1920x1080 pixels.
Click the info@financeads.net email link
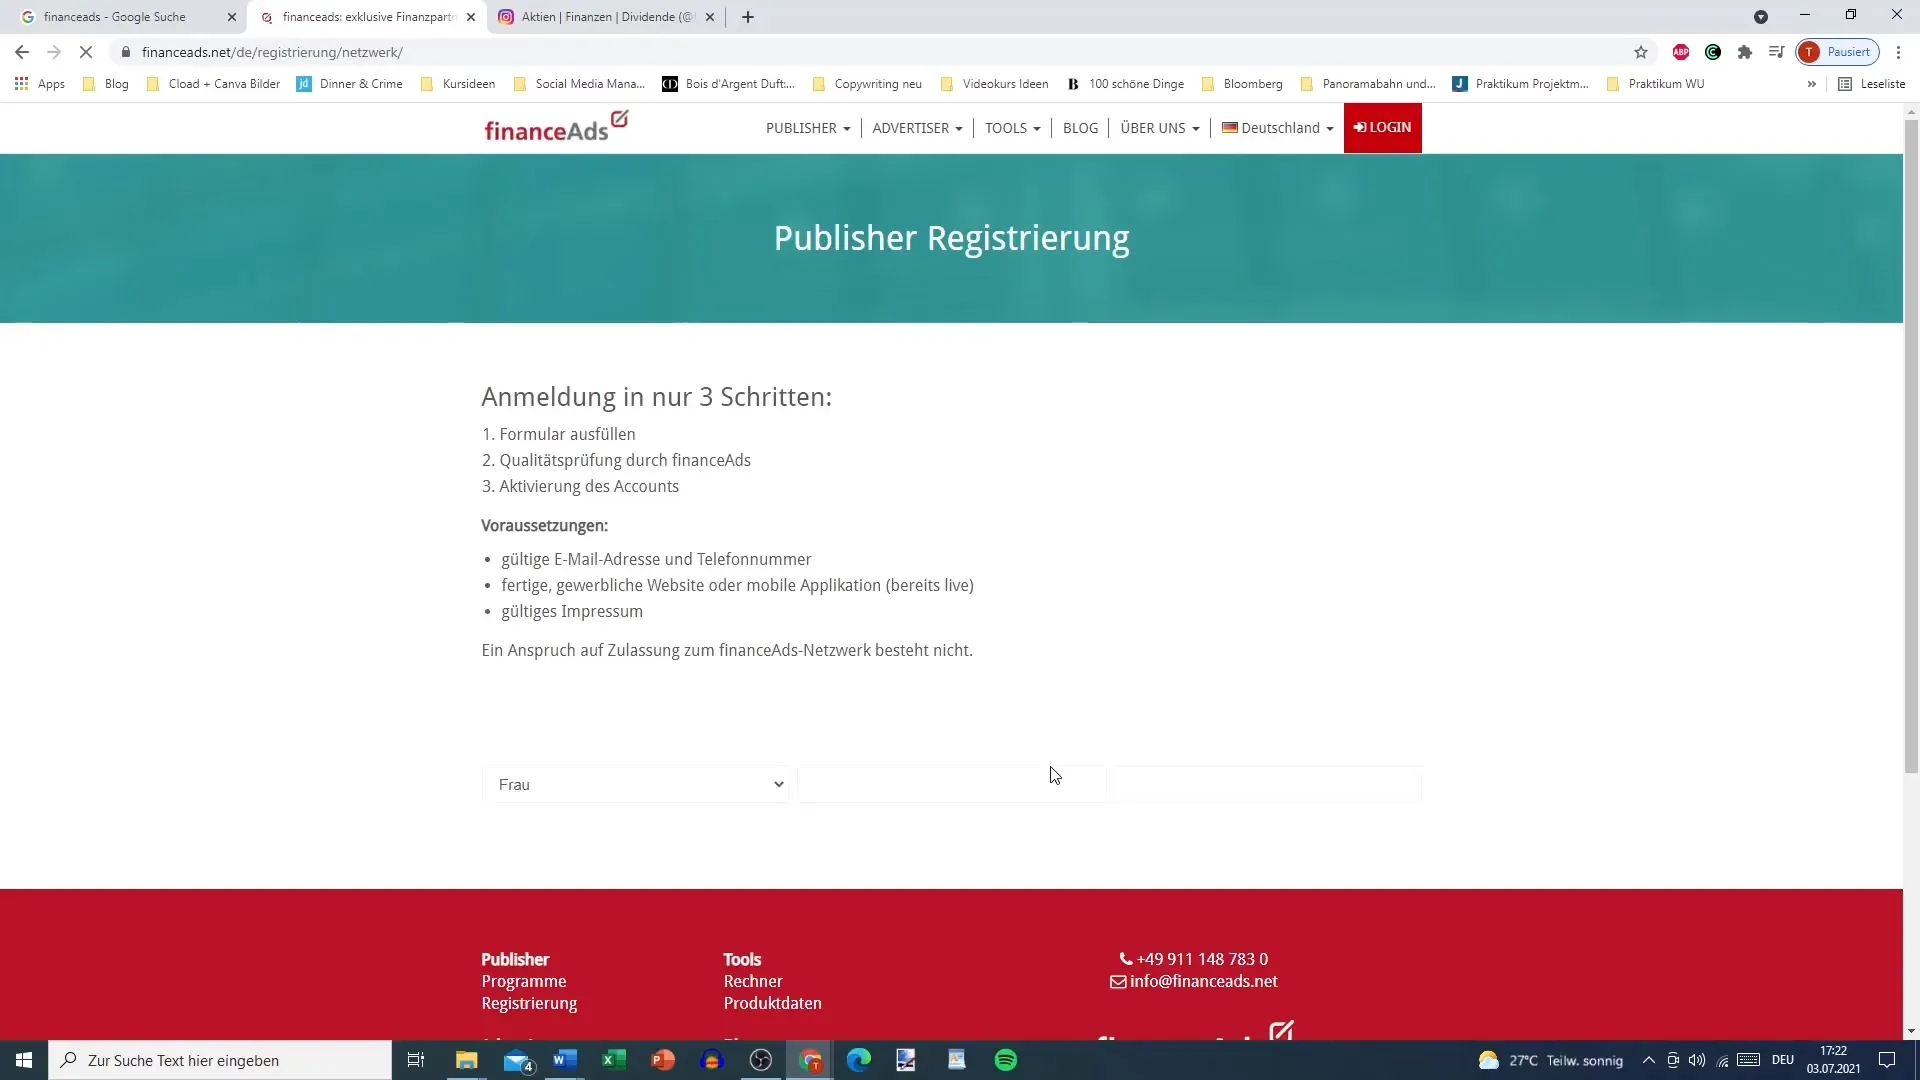1194,981
